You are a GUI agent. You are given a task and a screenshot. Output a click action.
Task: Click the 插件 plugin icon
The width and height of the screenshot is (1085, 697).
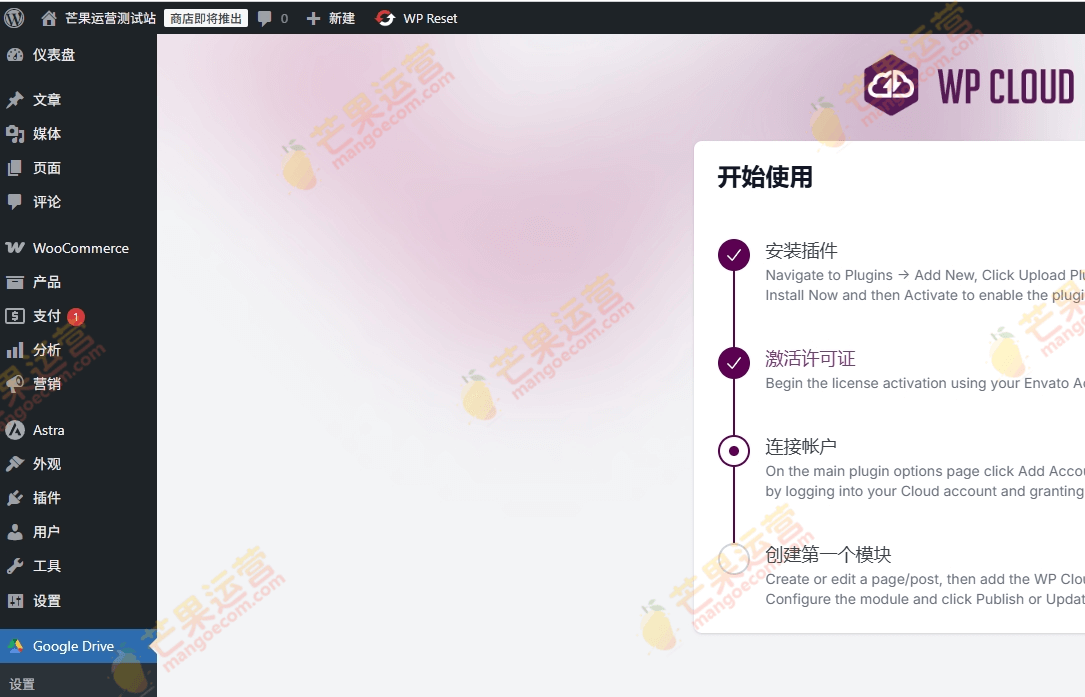pyautogui.click(x=15, y=498)
